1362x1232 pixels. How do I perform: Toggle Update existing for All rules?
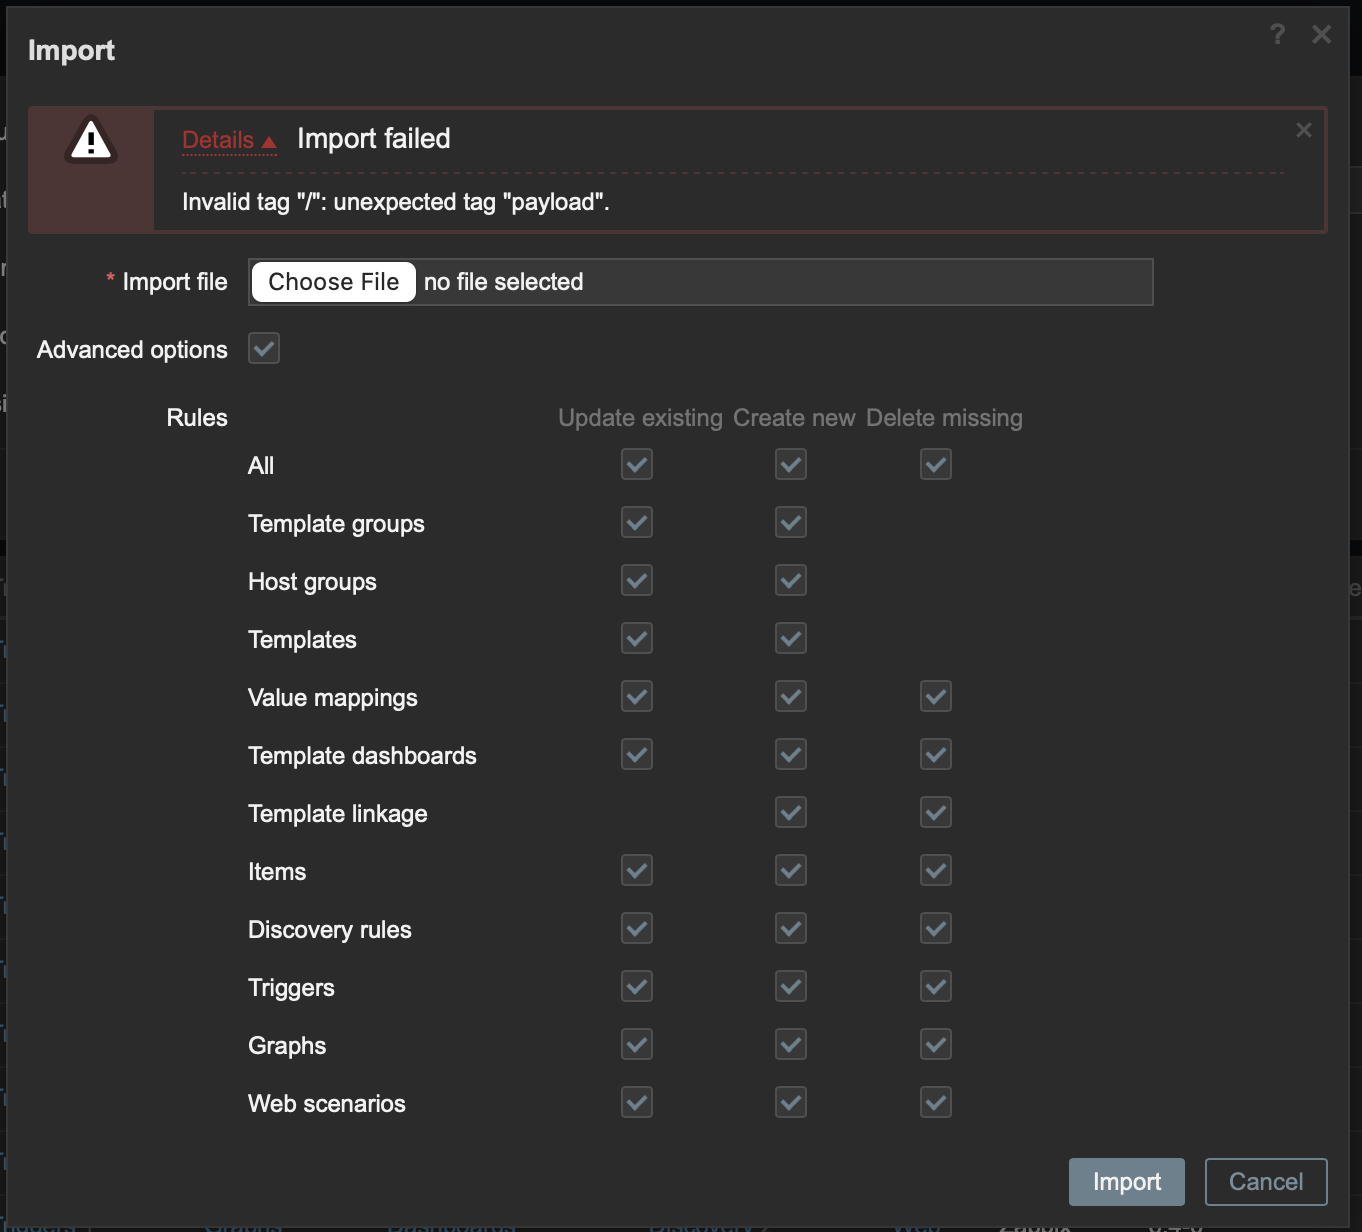click(637, 465)
